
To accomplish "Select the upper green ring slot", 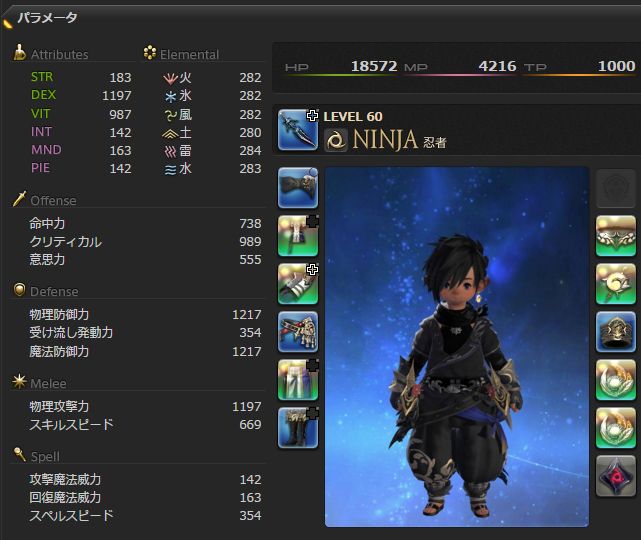I will pyautogui.click(x=616, y=380).
